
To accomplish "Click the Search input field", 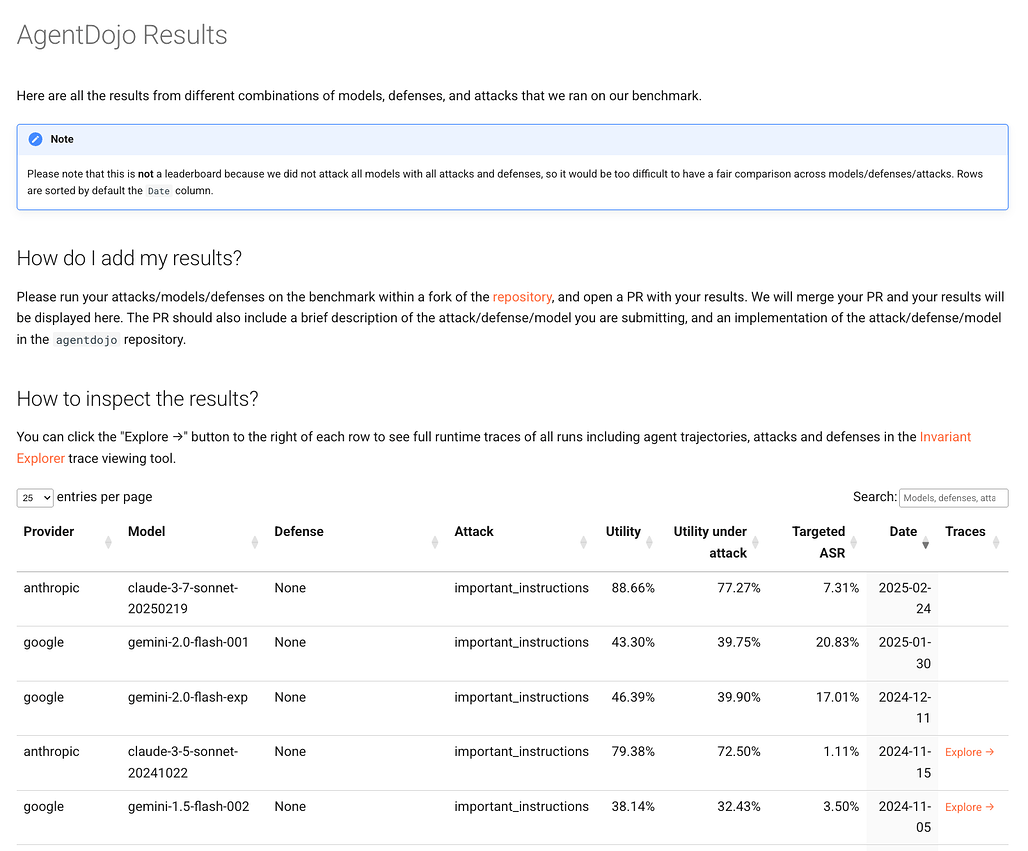I will [953, 497].
